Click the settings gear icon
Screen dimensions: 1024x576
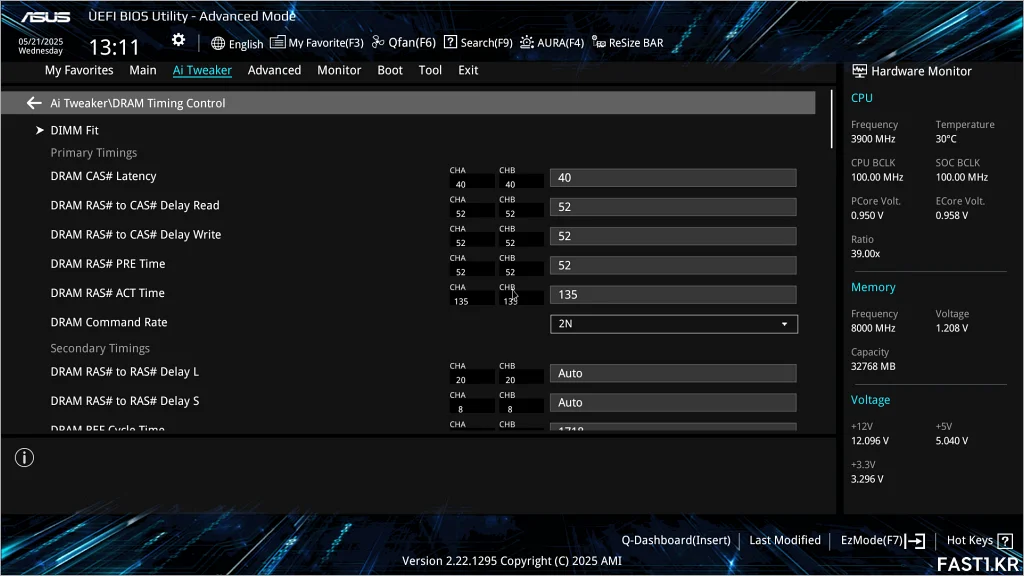pos(178,40)
